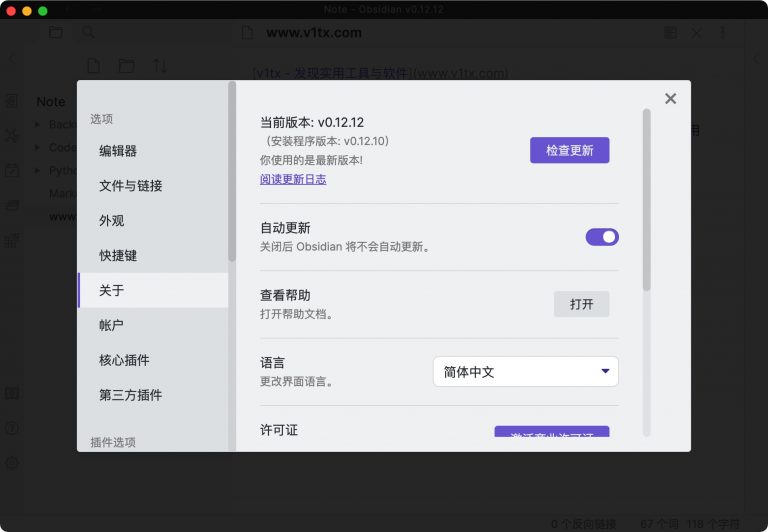This screenshot has height=532, width=768.
Task: Select the 关于 settings tab
Action: pyautogui.click(x=153, y=290)
